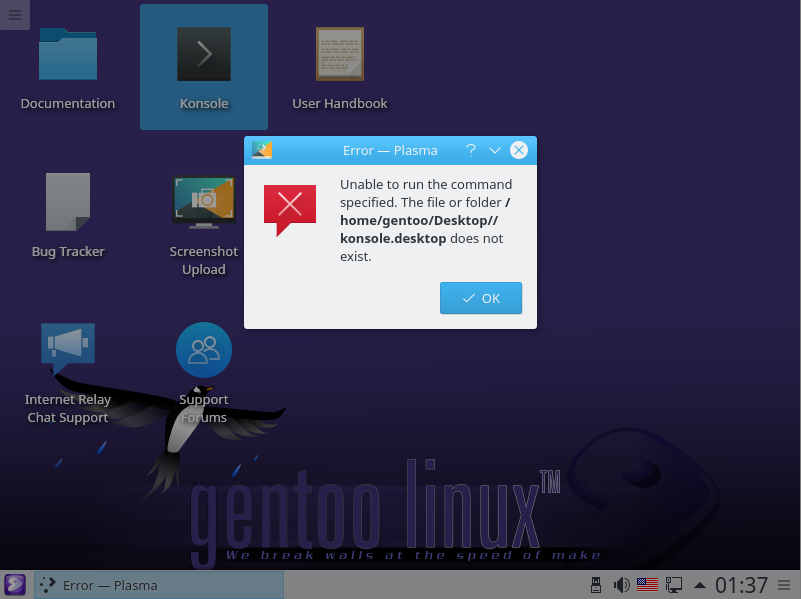Open the removable devices tray icon
Image resolution: width=801 pixels, height=599 pixels.
(595, 585)
